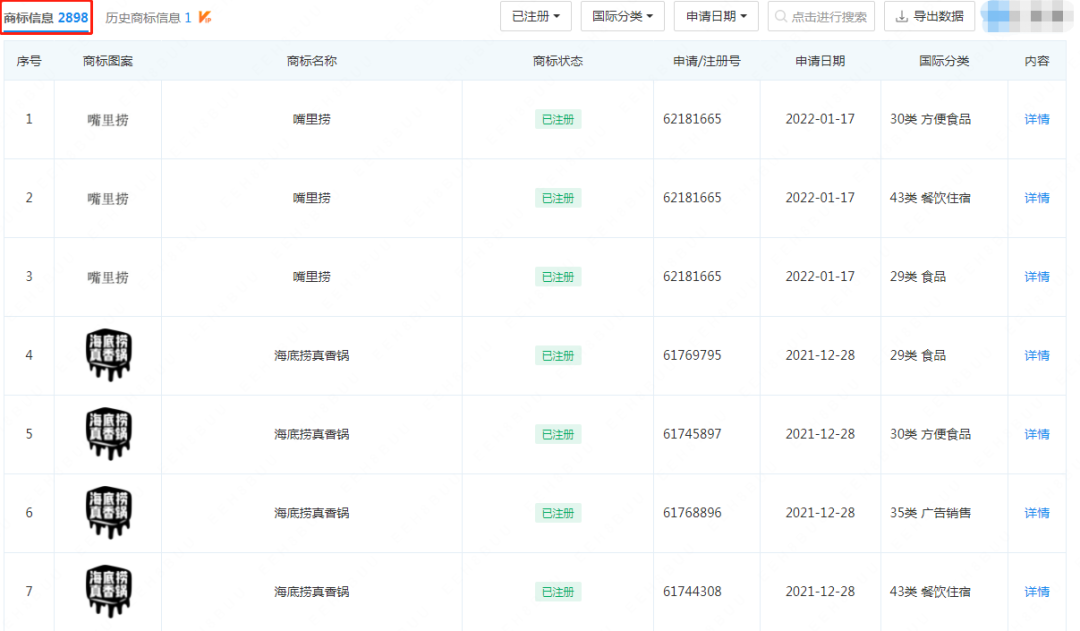1080x631 pixels.
Task: Click the 已注册 status badge in row 1
Action: [558, 119]
